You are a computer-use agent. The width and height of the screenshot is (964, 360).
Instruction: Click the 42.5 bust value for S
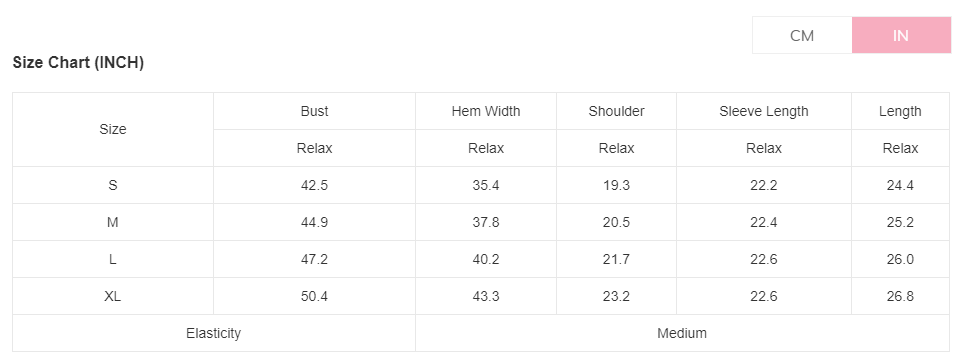[314, 185]
